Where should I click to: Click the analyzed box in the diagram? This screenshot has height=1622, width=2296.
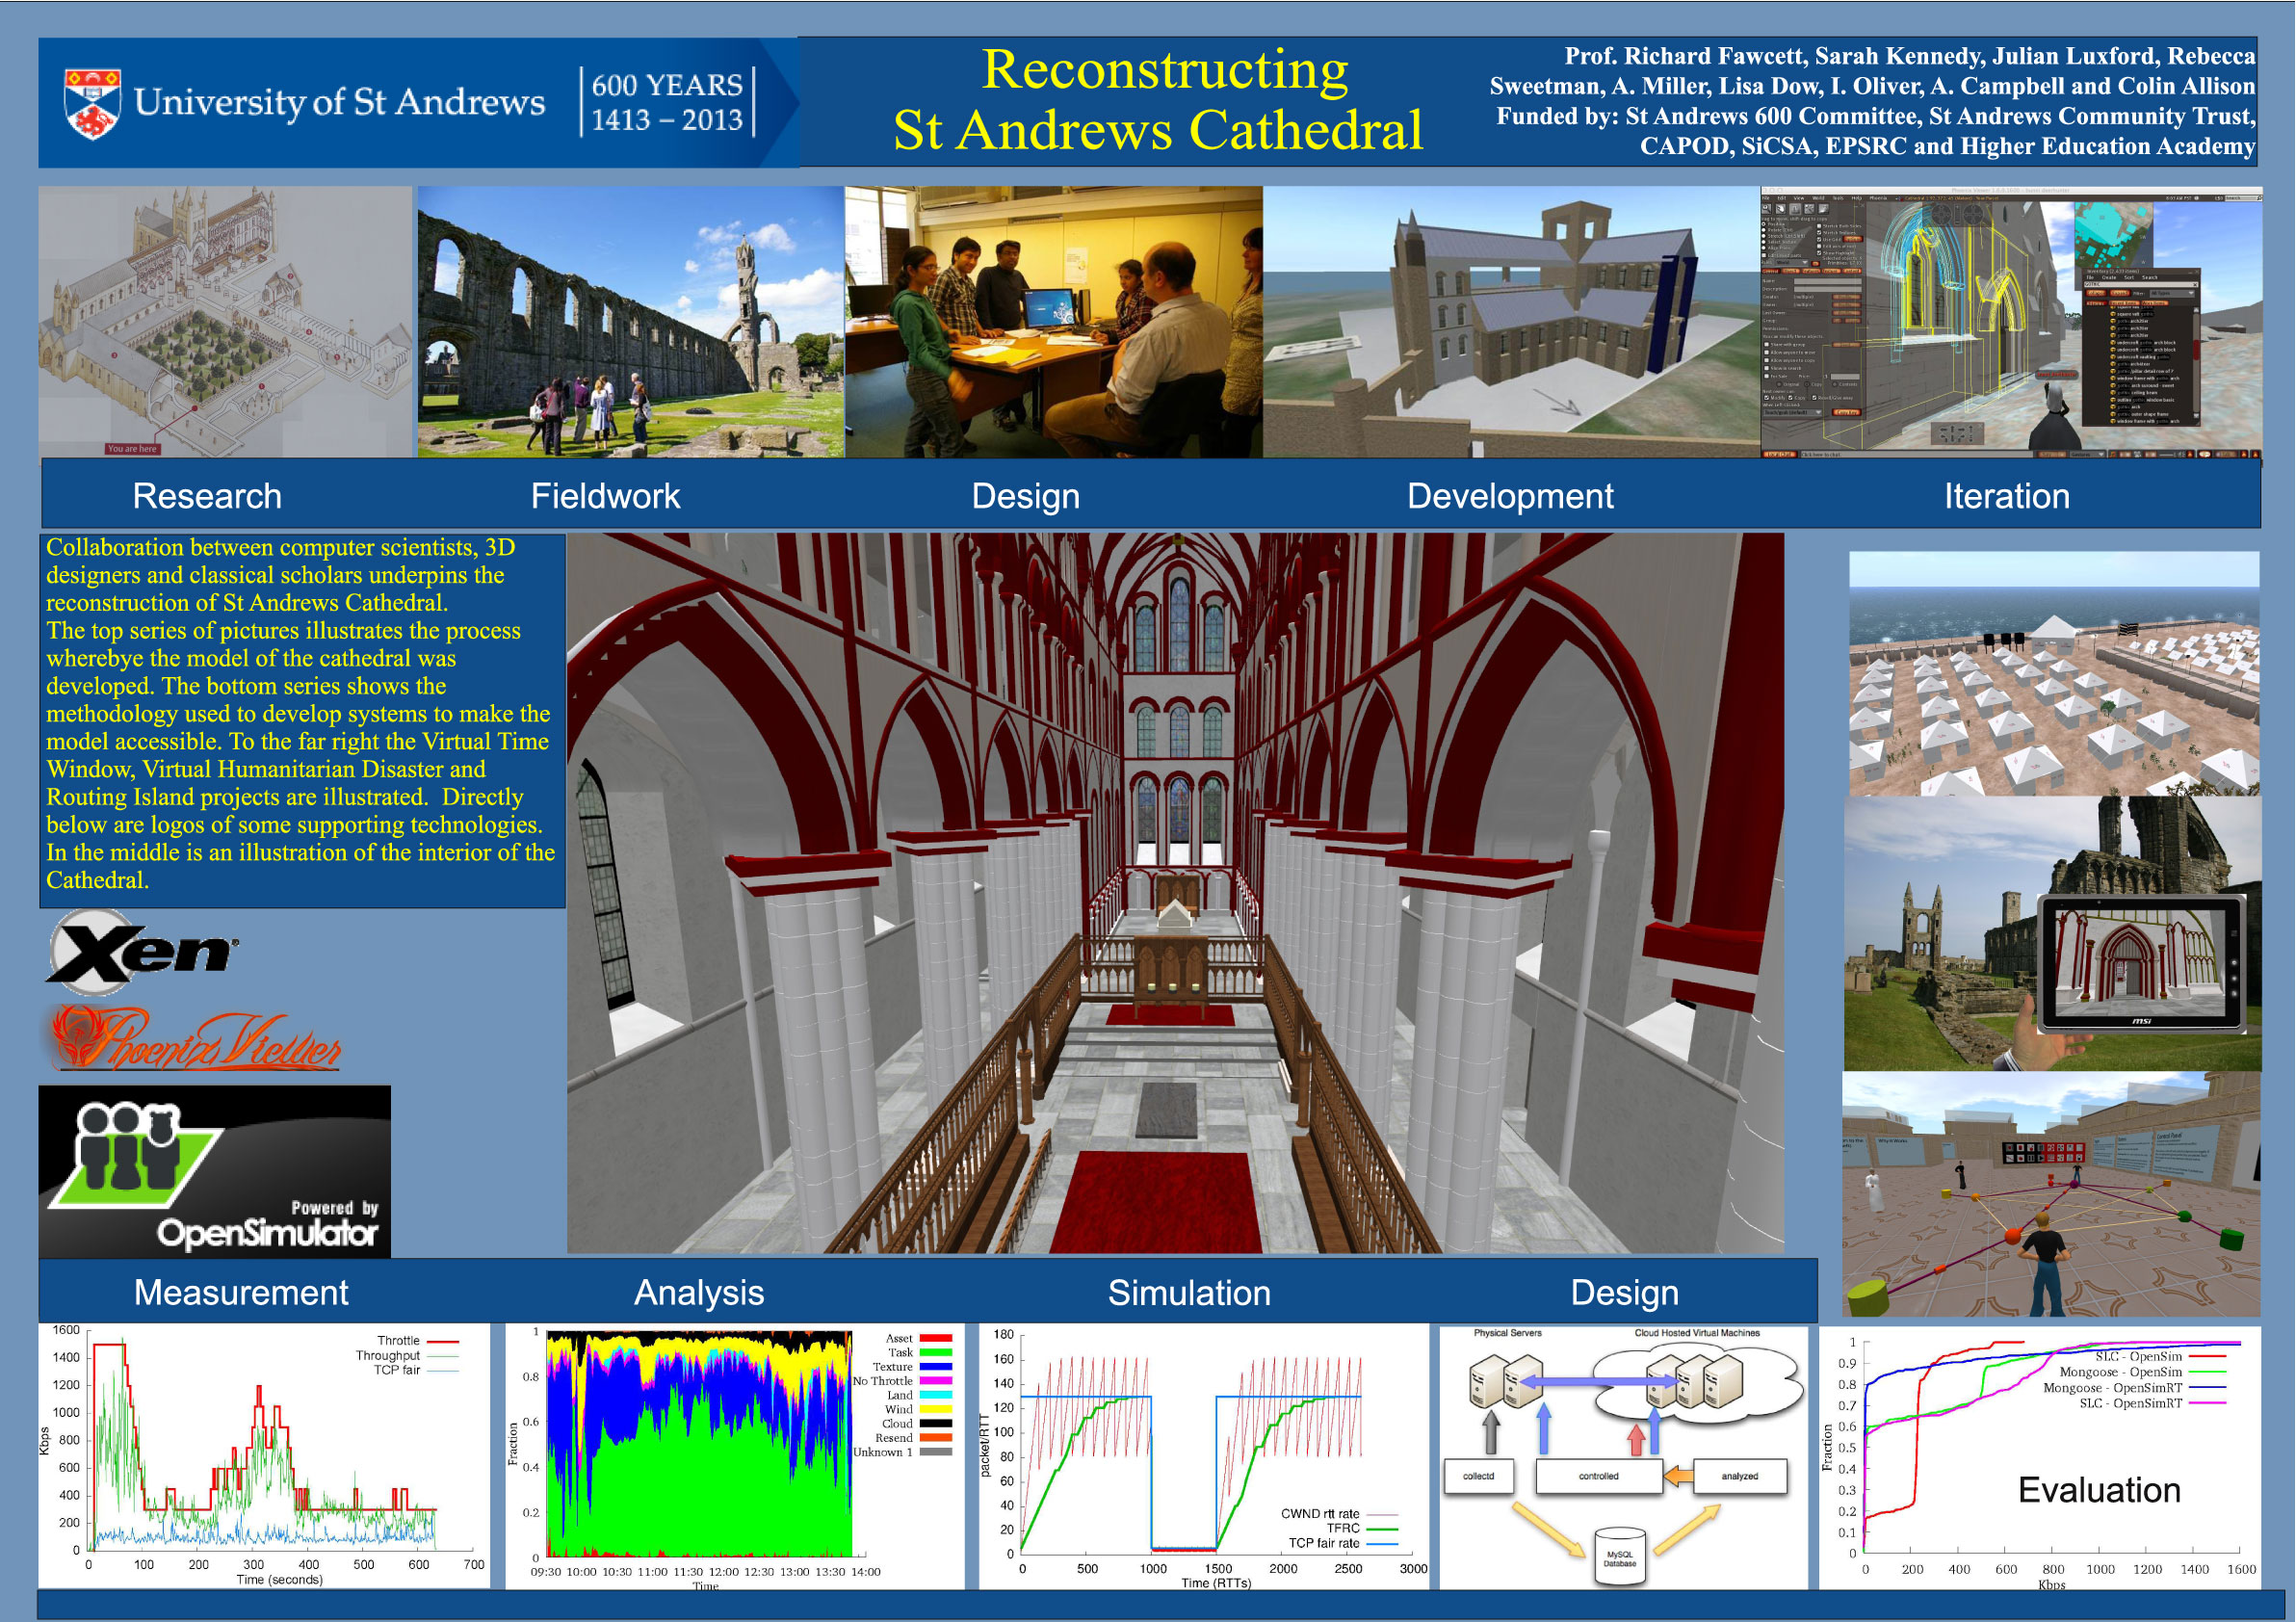pos(1739,1476)
